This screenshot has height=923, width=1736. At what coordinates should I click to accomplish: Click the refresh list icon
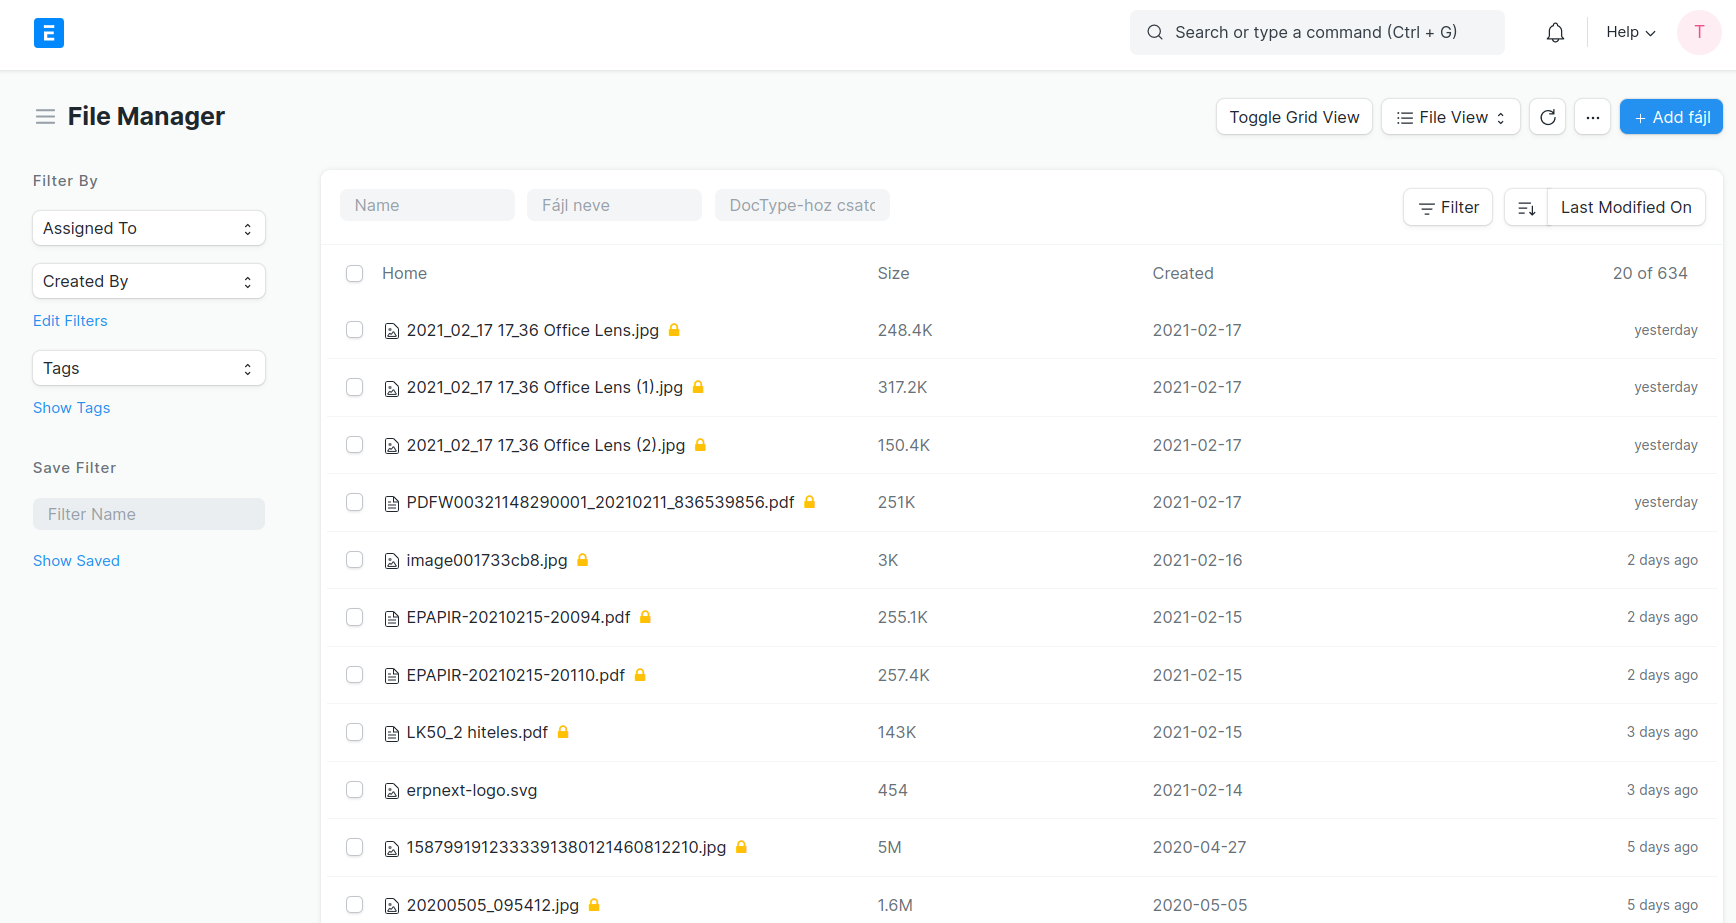1547,117
